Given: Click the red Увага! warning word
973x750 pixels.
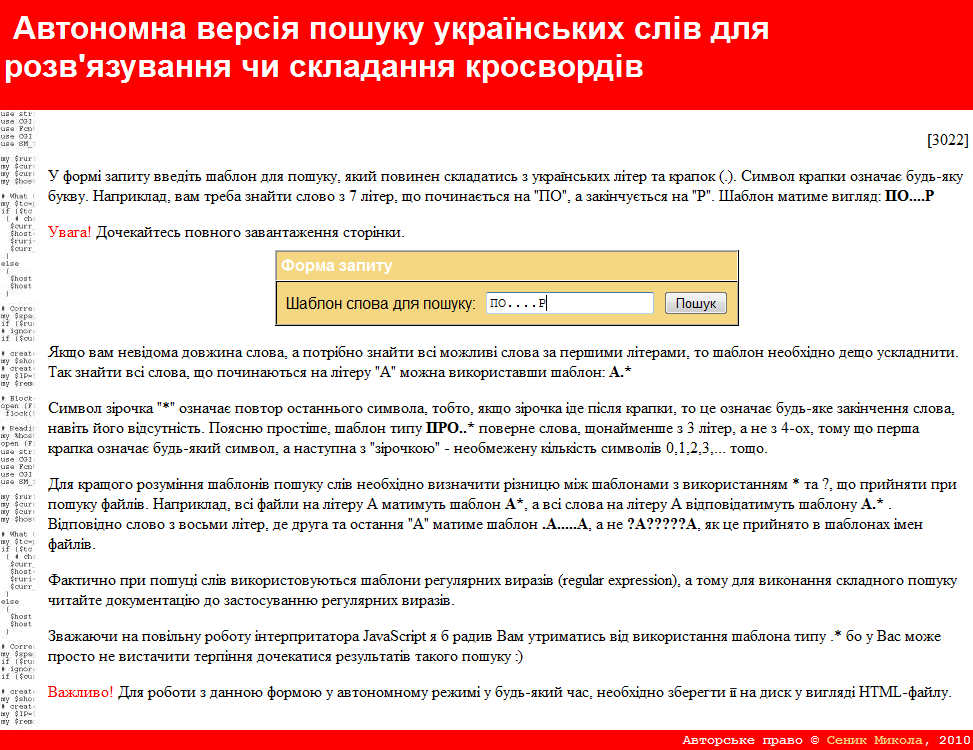Looking at the screenshot, I should pos(70,233).
